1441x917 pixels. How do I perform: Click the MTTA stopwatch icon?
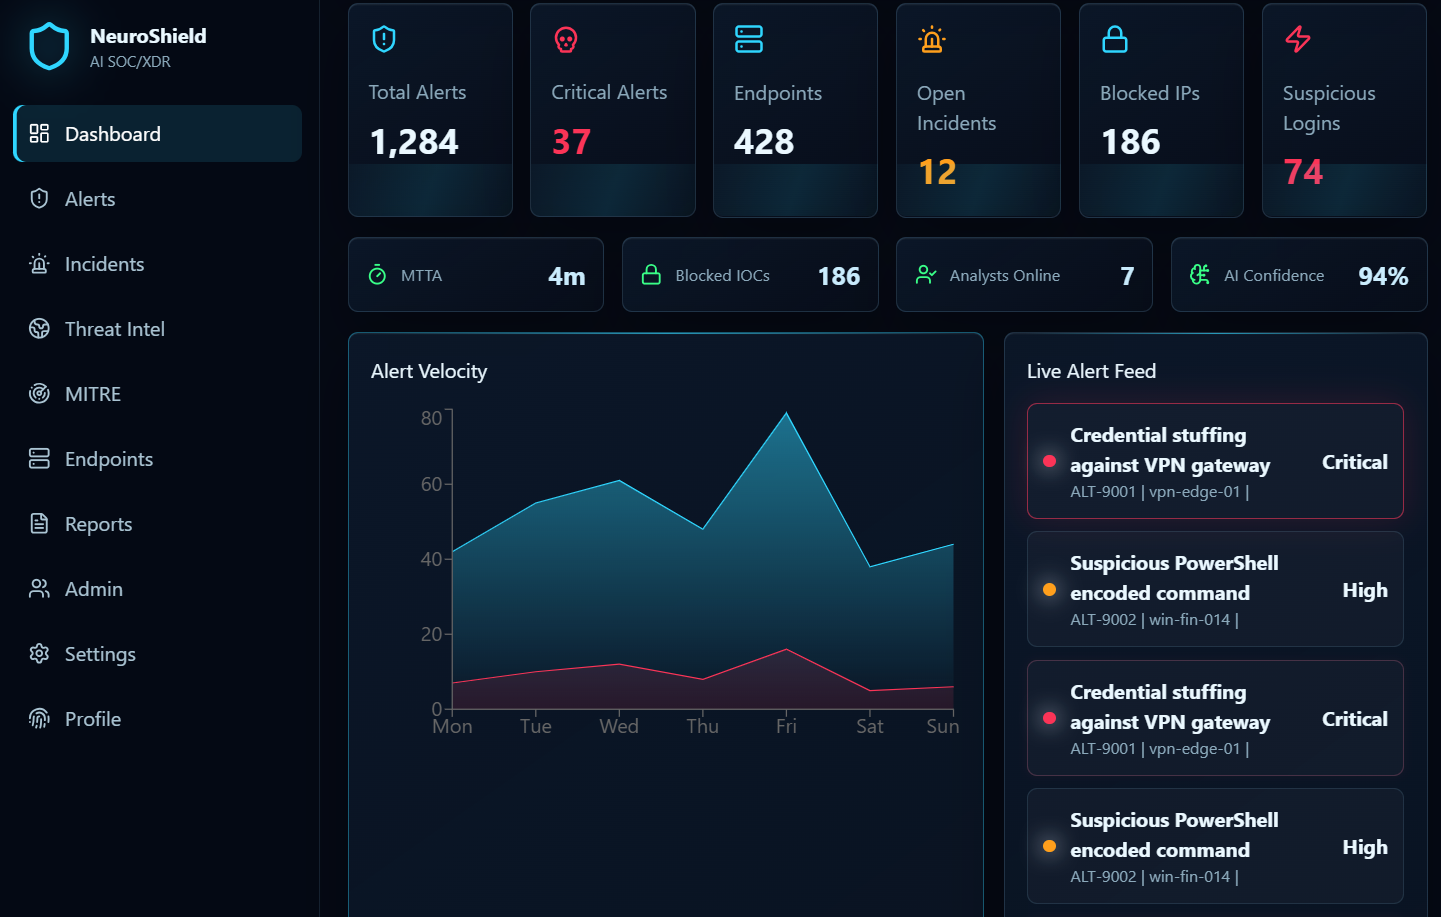[377, 275]
